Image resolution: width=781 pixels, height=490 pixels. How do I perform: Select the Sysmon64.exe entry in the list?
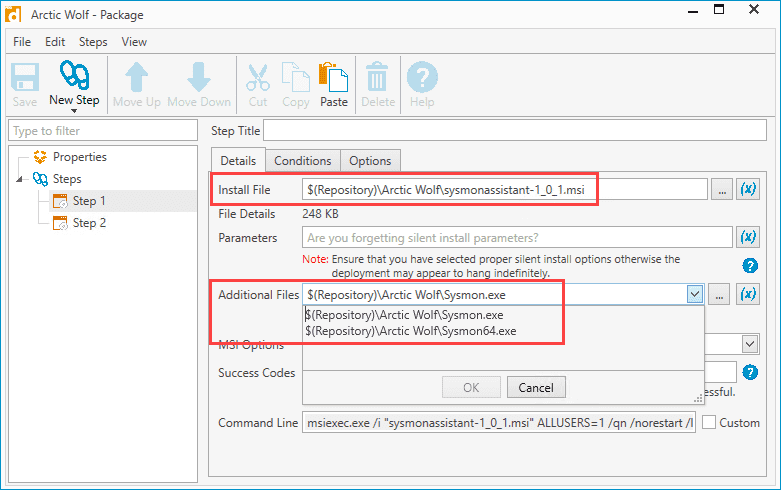click(411, 331)
